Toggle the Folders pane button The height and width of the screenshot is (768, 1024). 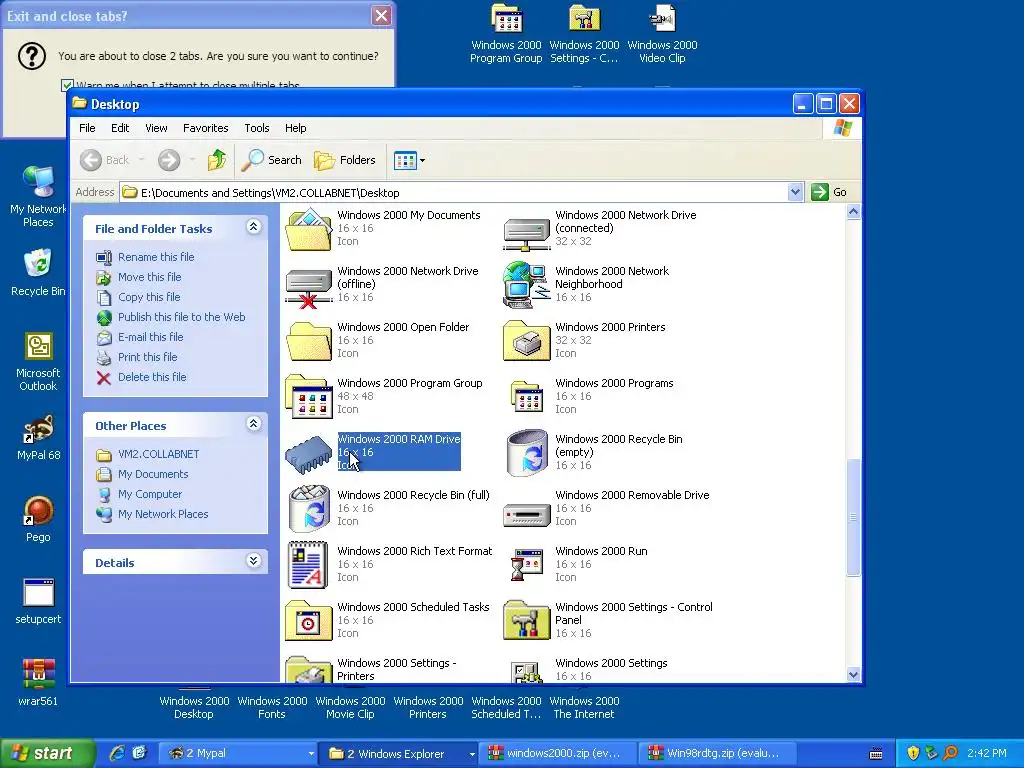tap(345, 160)
